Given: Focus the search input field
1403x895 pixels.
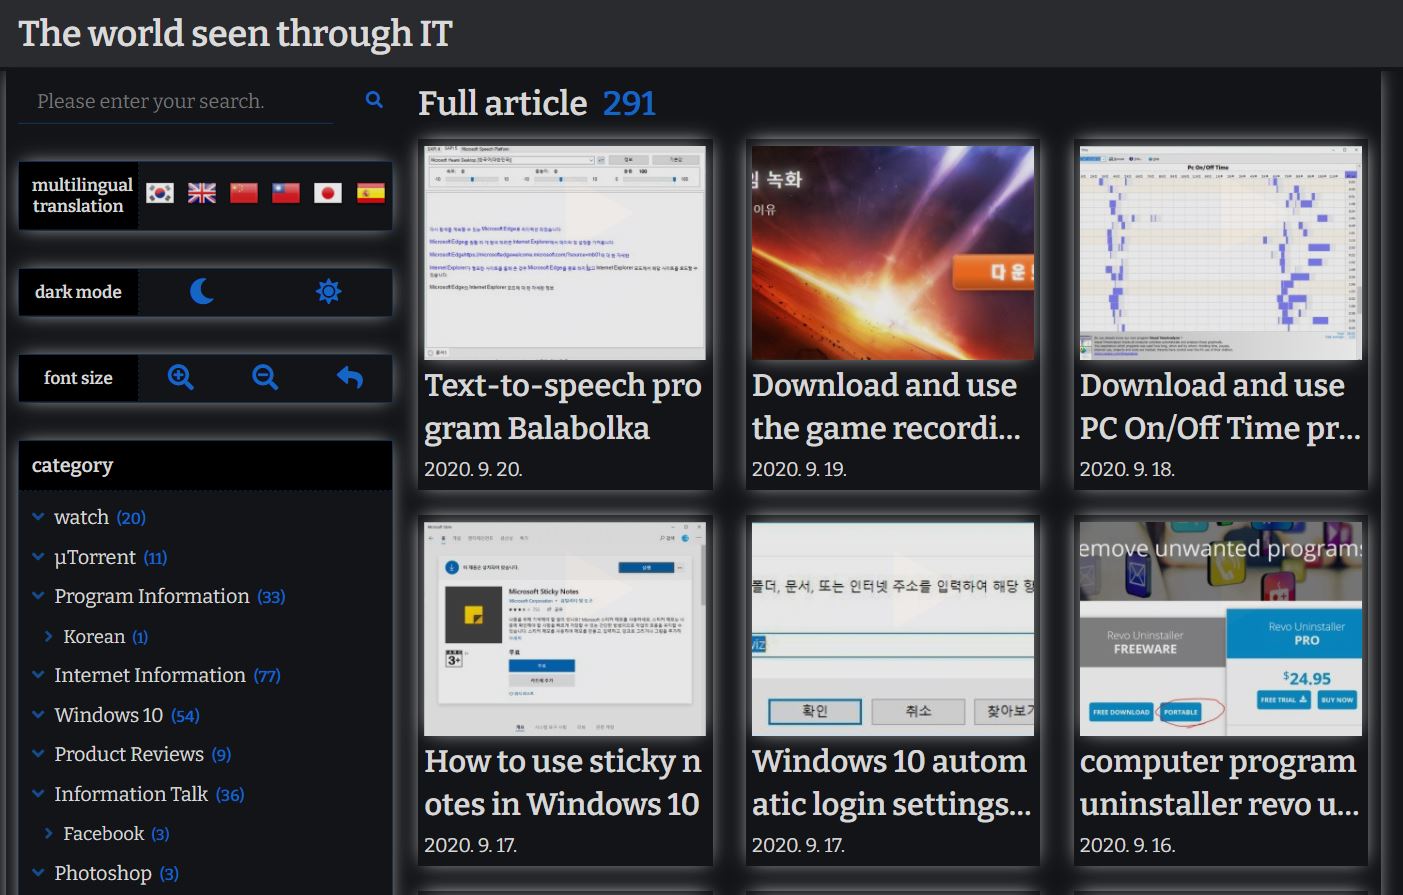Looking at the screenshot, I should [x=176, y=101].
